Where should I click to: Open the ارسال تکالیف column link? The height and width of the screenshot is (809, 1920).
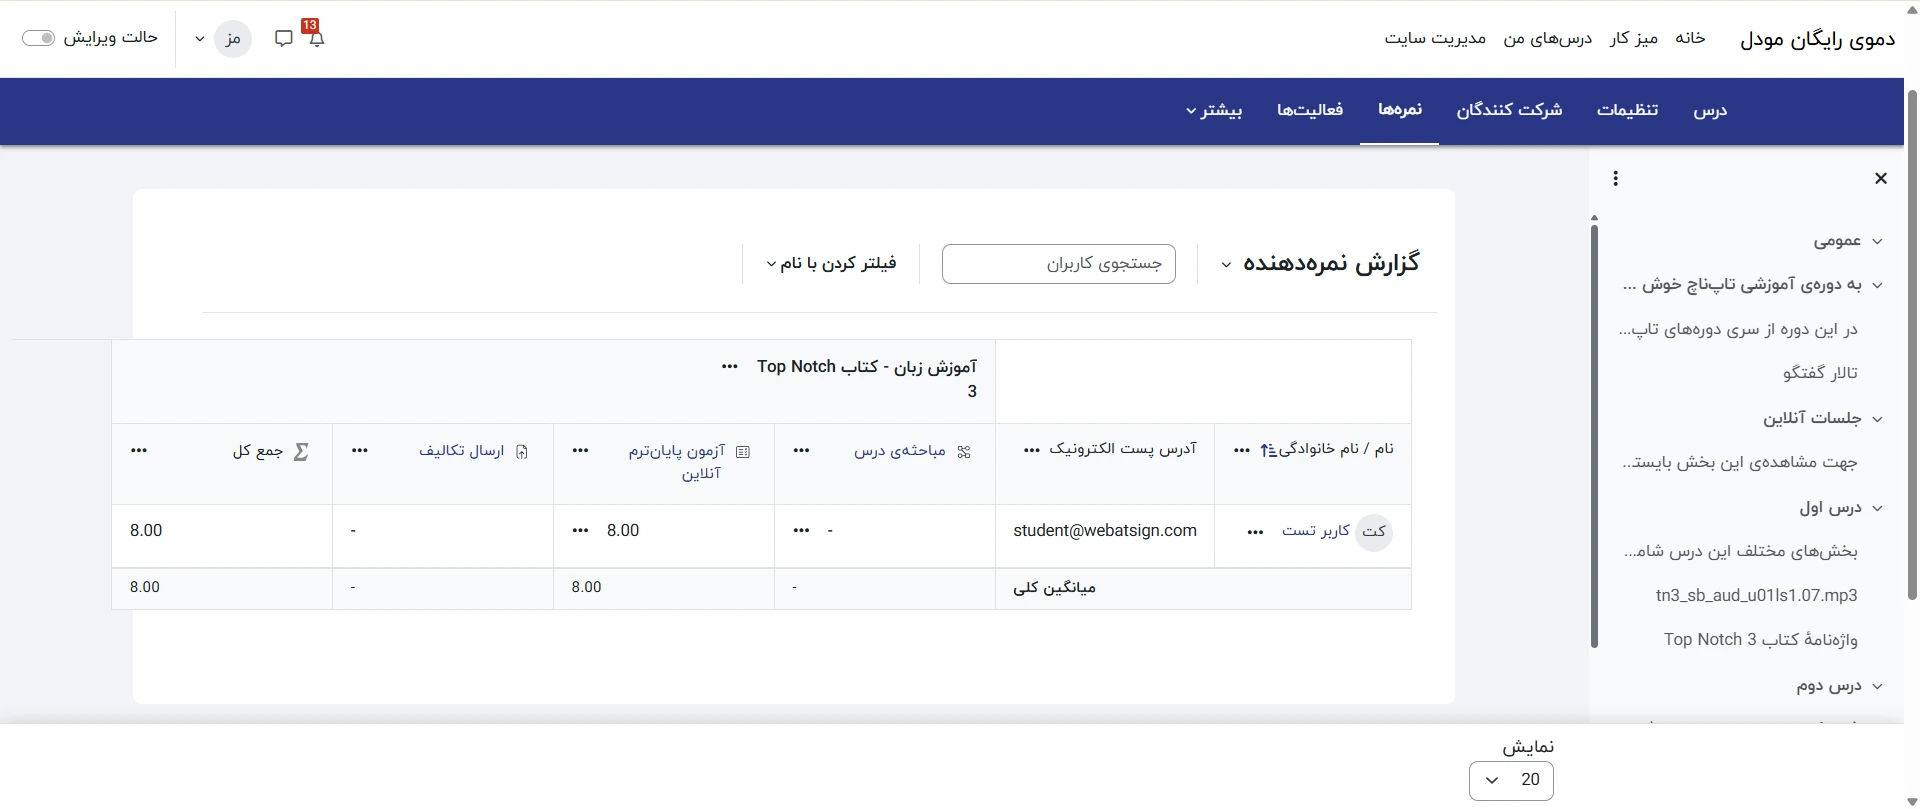coord(461,451)
